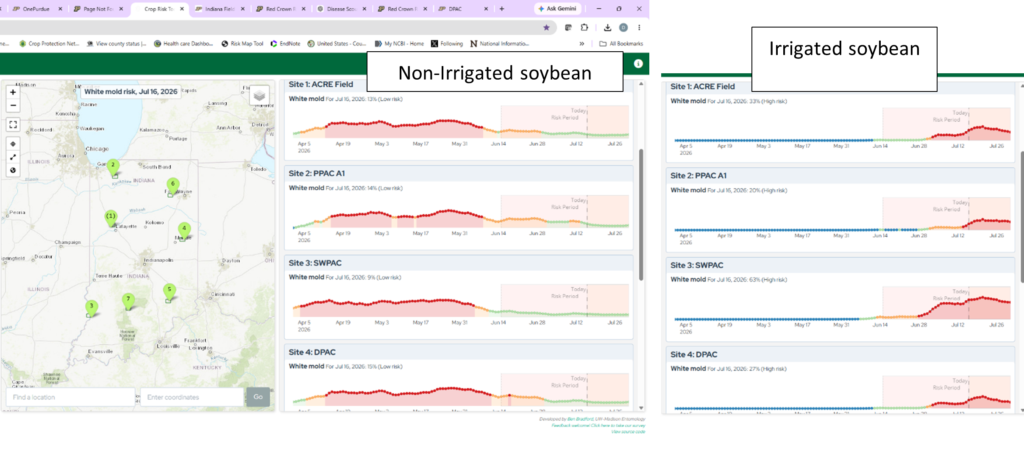Open the map layers selector
Image resolution: width=1024 pixels, height=451 pixels.
[259, 96]
